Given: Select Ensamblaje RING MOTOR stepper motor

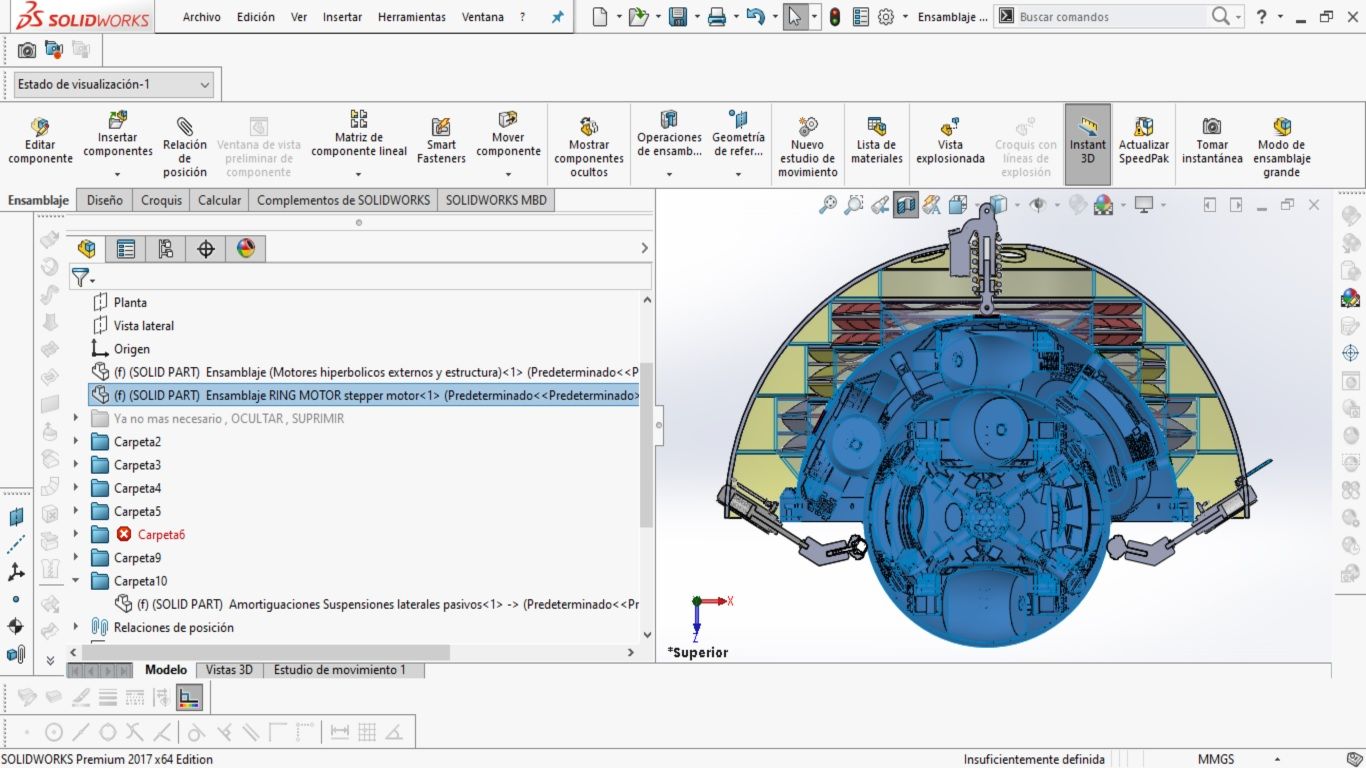Looking at the screenshot, I should [x=364, y=395].
